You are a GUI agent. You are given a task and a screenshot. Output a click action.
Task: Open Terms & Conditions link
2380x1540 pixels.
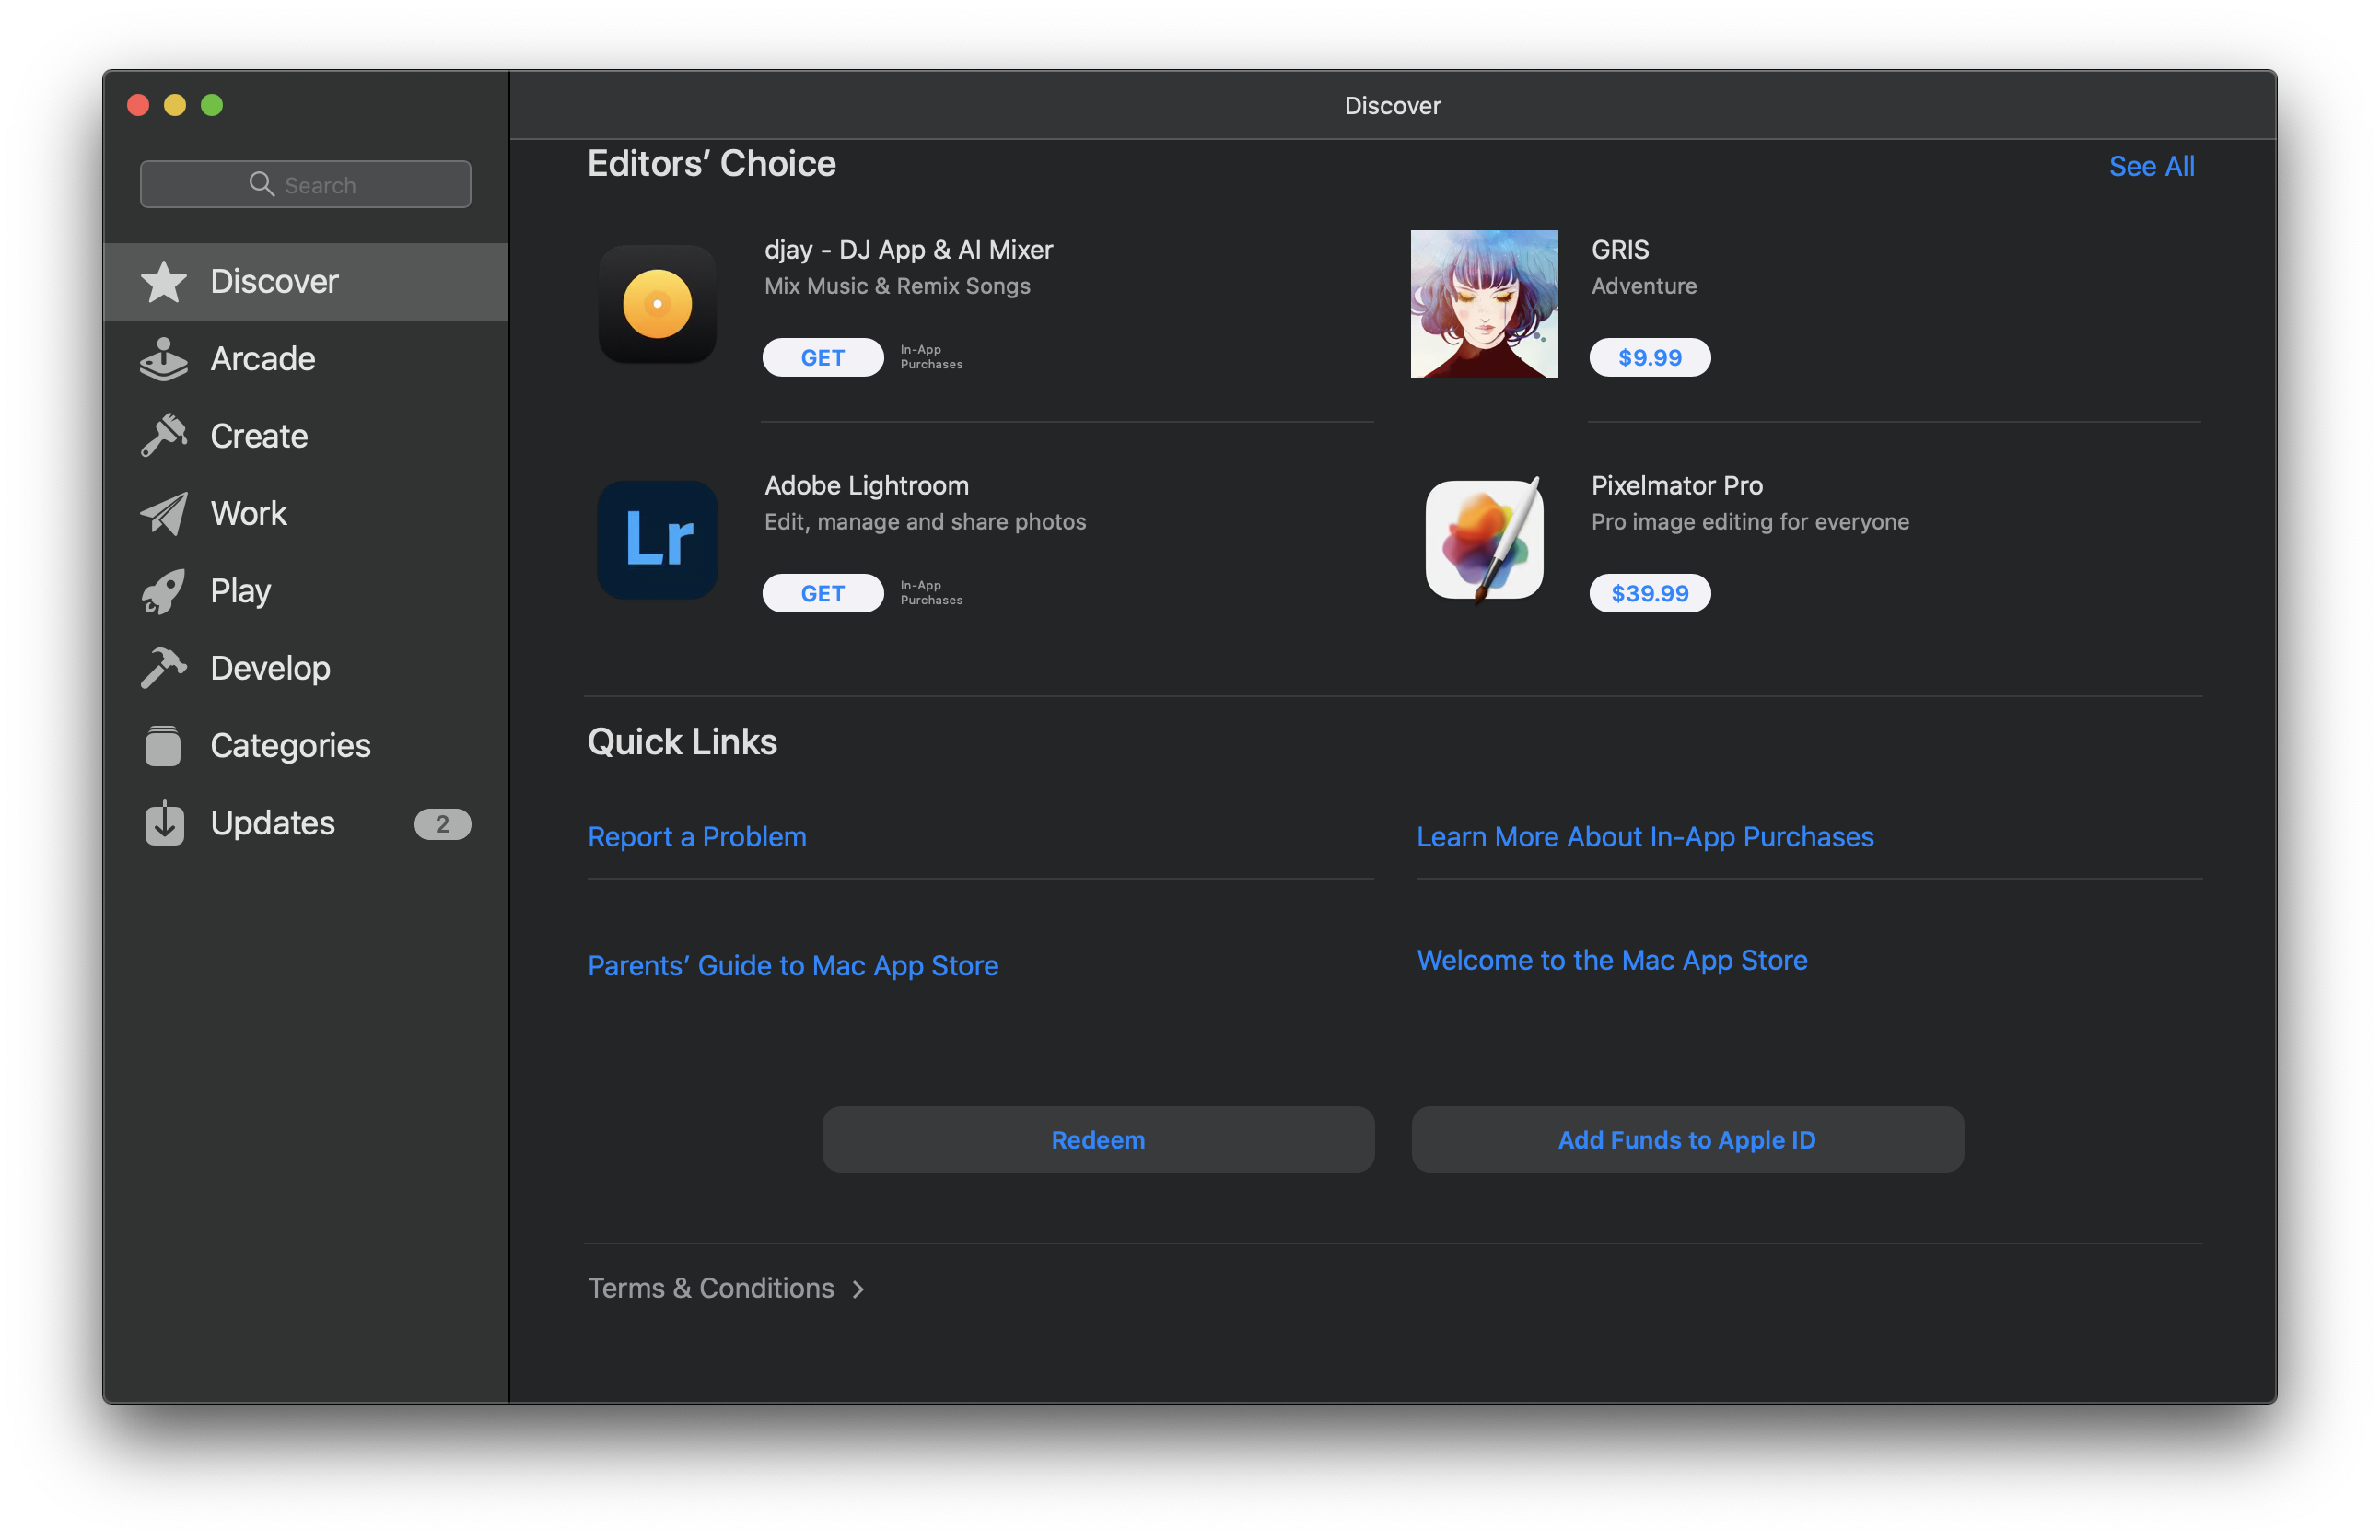711,1288
